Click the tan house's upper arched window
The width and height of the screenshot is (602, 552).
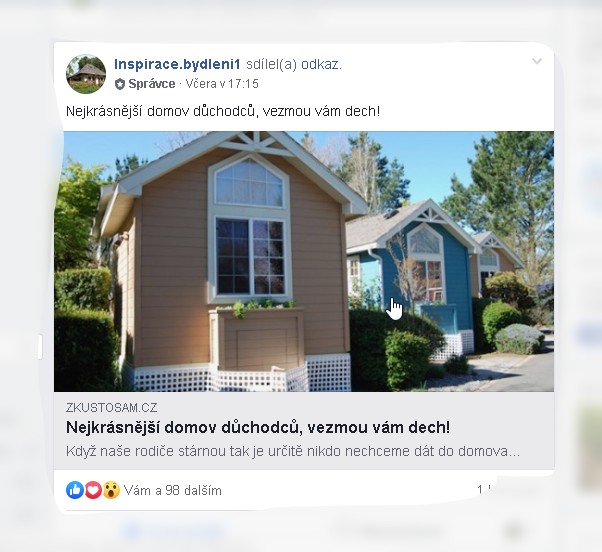[249, 182]
